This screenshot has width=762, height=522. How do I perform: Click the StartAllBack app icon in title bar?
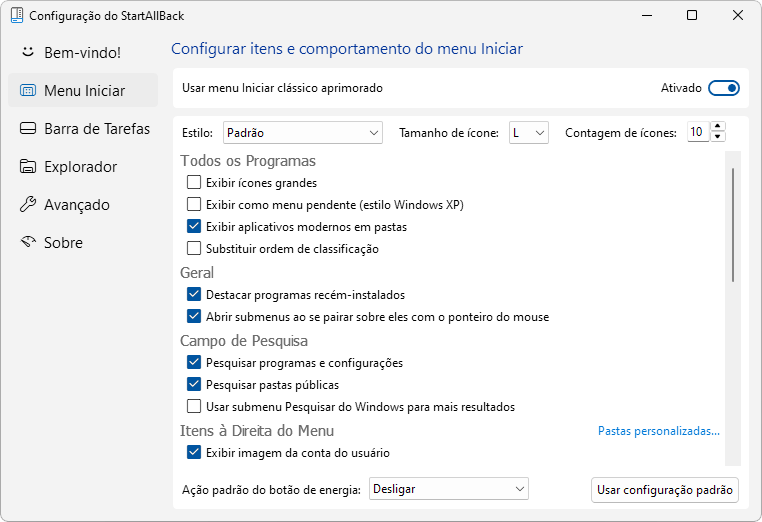tap(15, 16)
